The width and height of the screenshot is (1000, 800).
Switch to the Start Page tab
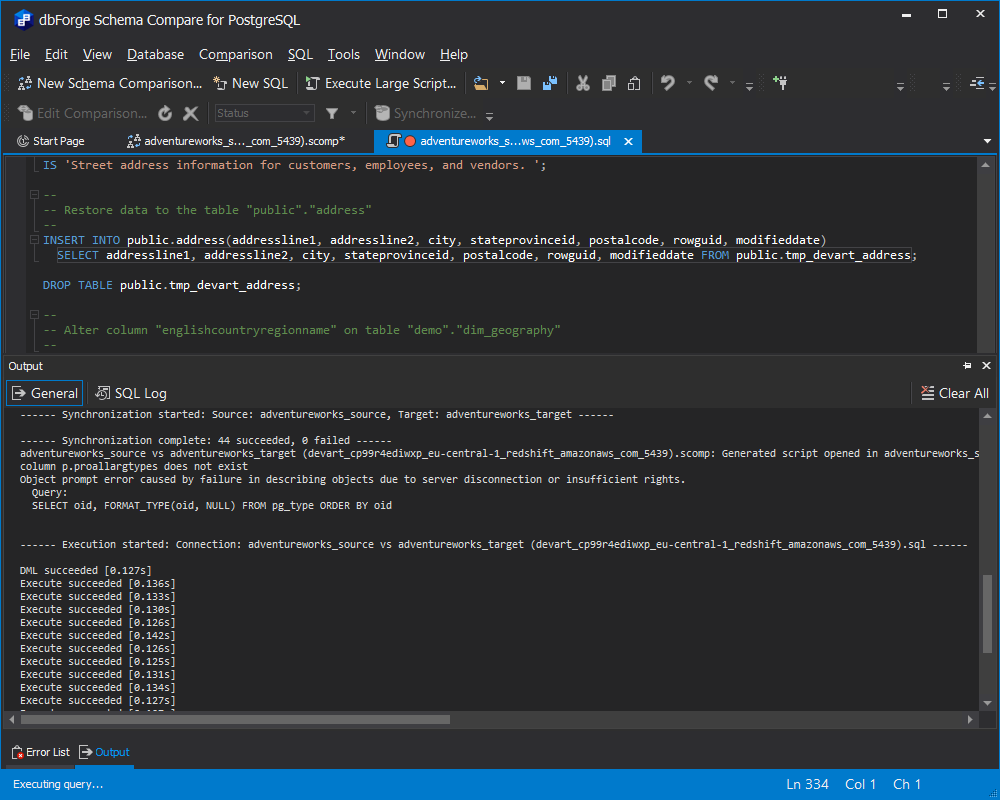[x=51, y=141]
